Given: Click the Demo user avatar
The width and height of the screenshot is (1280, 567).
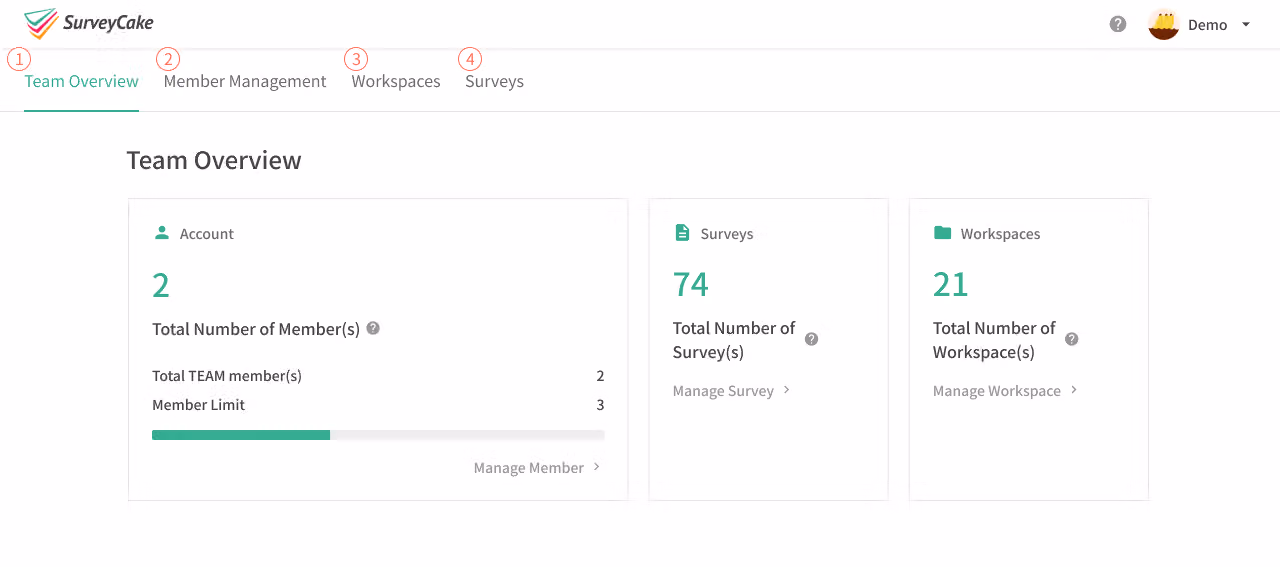Looking at the screenshot, I should coord(1164,24).
